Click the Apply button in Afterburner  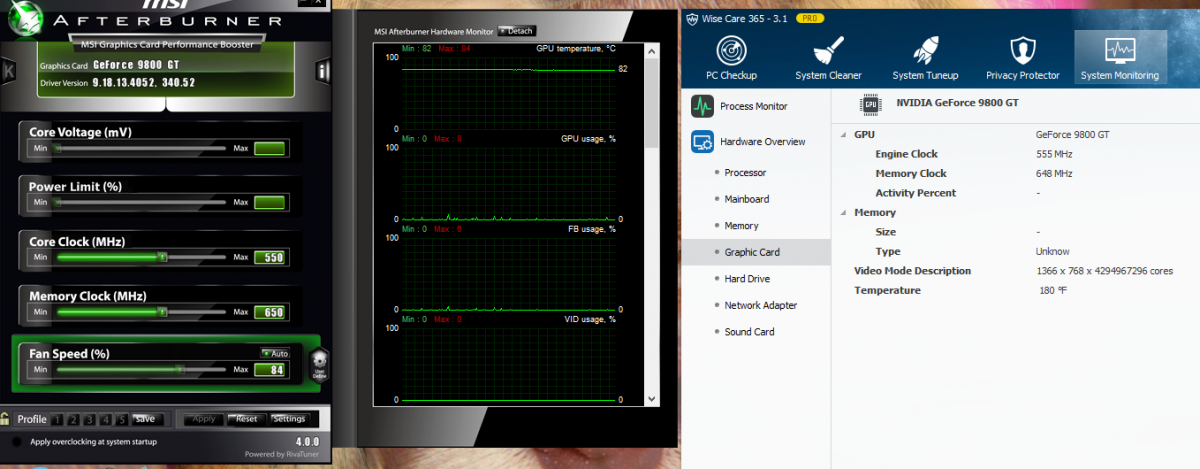click(x=204, y=419)
